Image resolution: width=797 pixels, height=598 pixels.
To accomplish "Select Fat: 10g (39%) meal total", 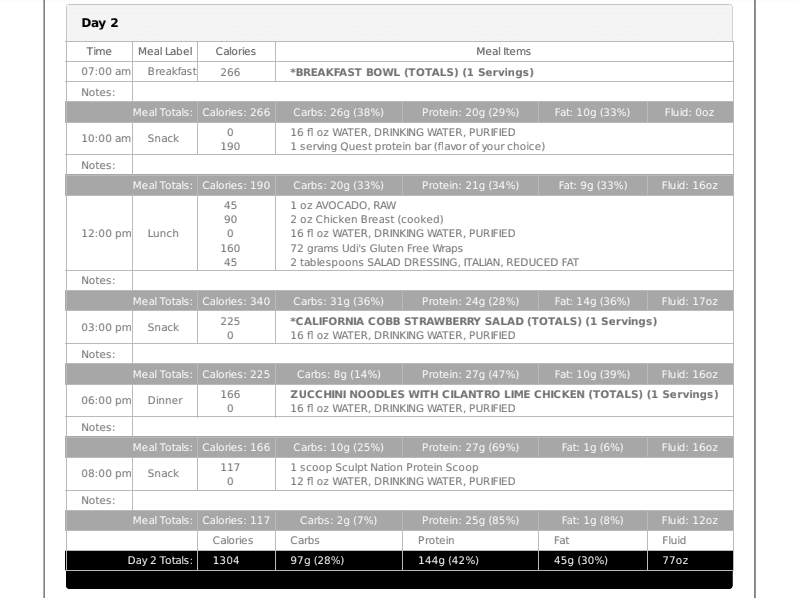I will pos(592,375).
